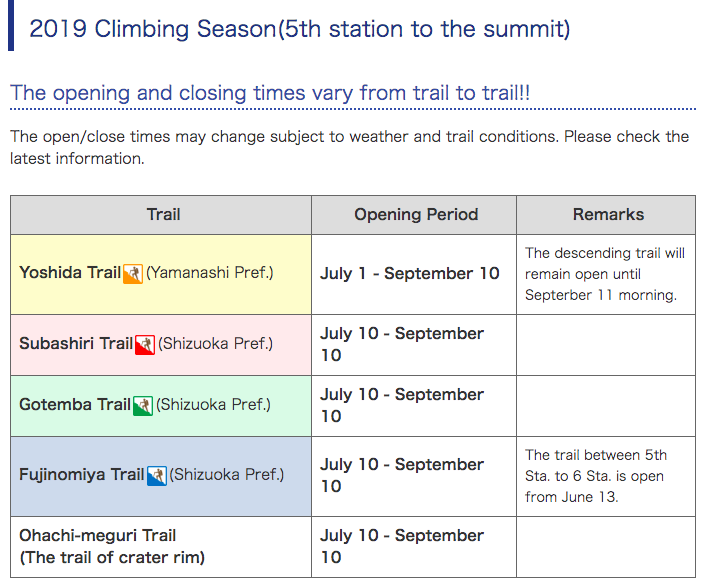Image resolution: width=710 pixels, height=585 pixels.
Task: Click the orange Yoshida Trail hiker icon
Action: point(133,273)
